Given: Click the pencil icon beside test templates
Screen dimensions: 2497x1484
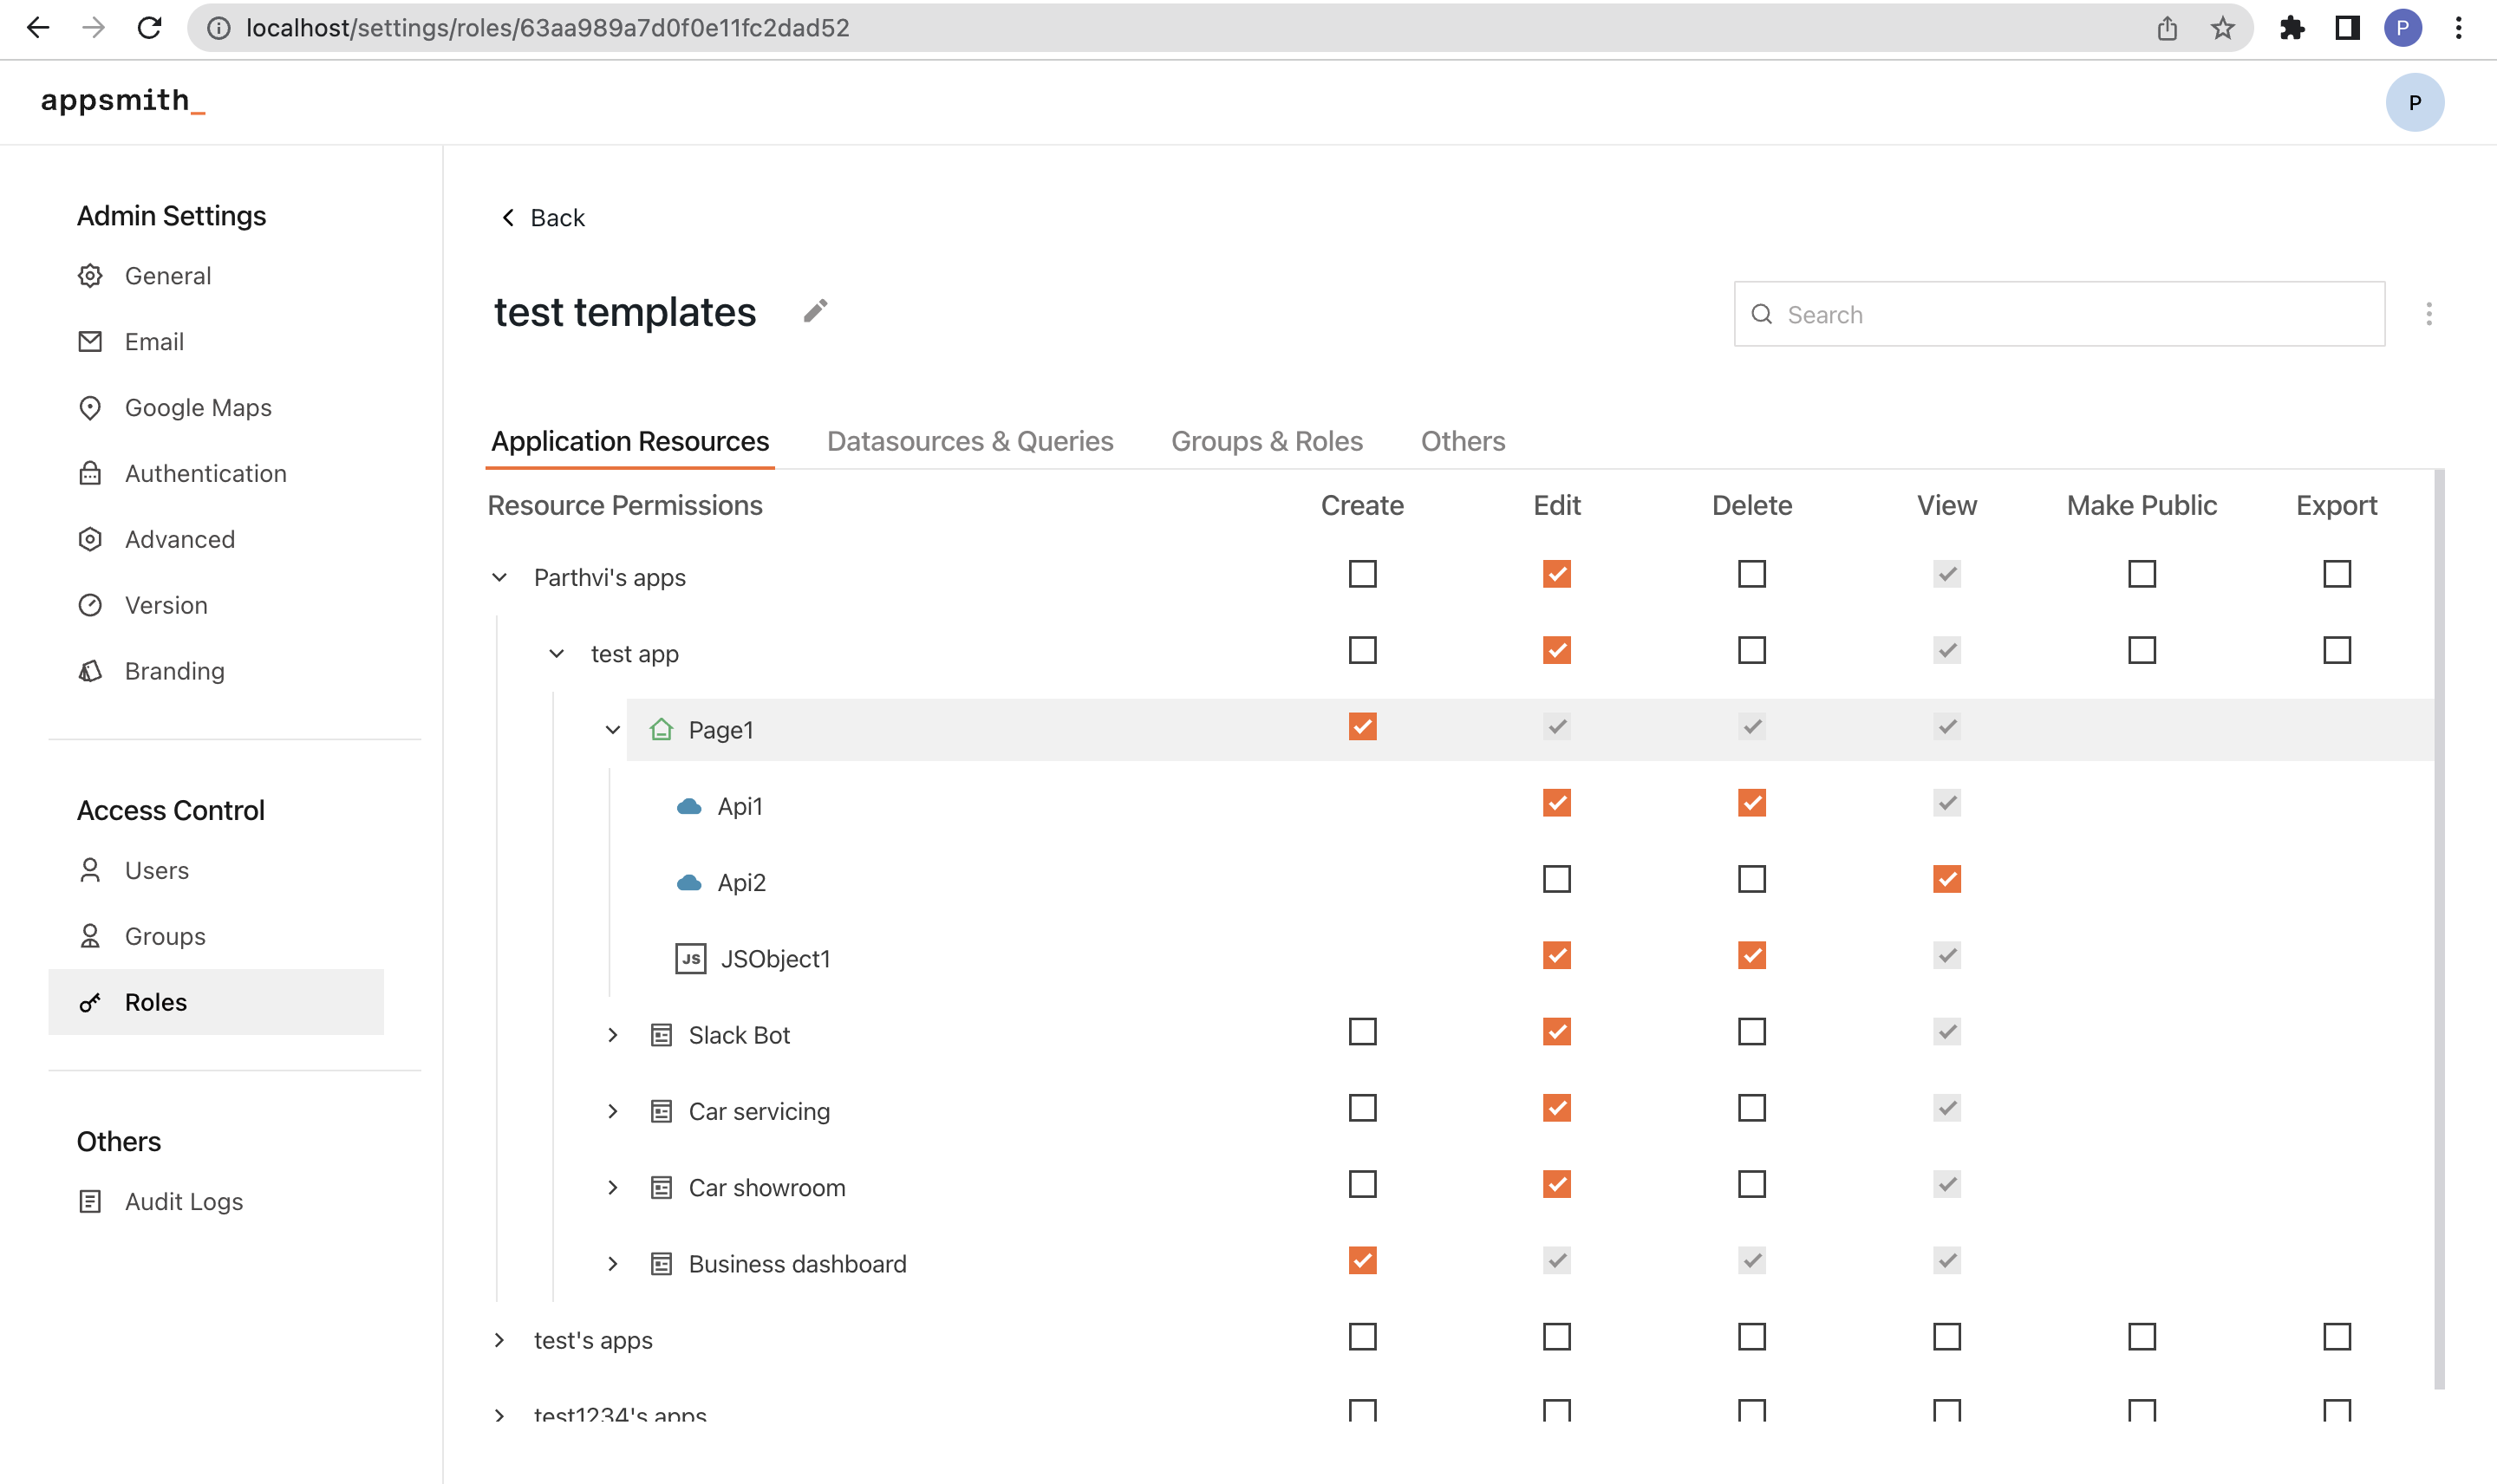Looking at the screenshot, I should point(815,312).
